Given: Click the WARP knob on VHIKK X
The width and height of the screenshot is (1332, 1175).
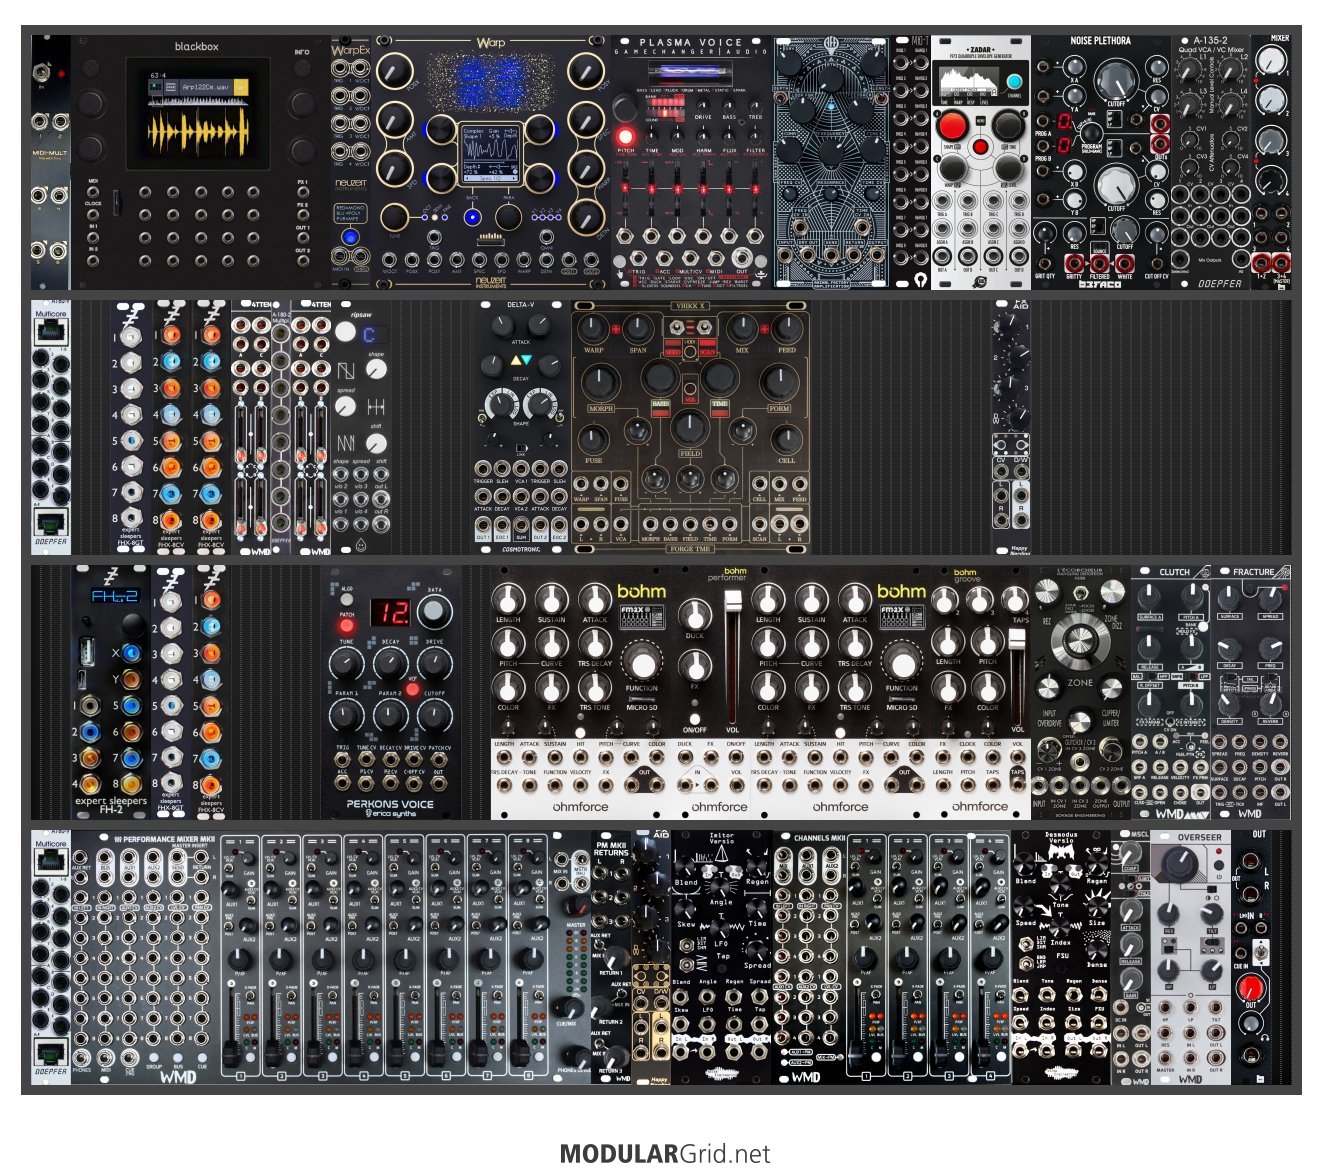Looking at the screenshot, I should coord(594,328).
